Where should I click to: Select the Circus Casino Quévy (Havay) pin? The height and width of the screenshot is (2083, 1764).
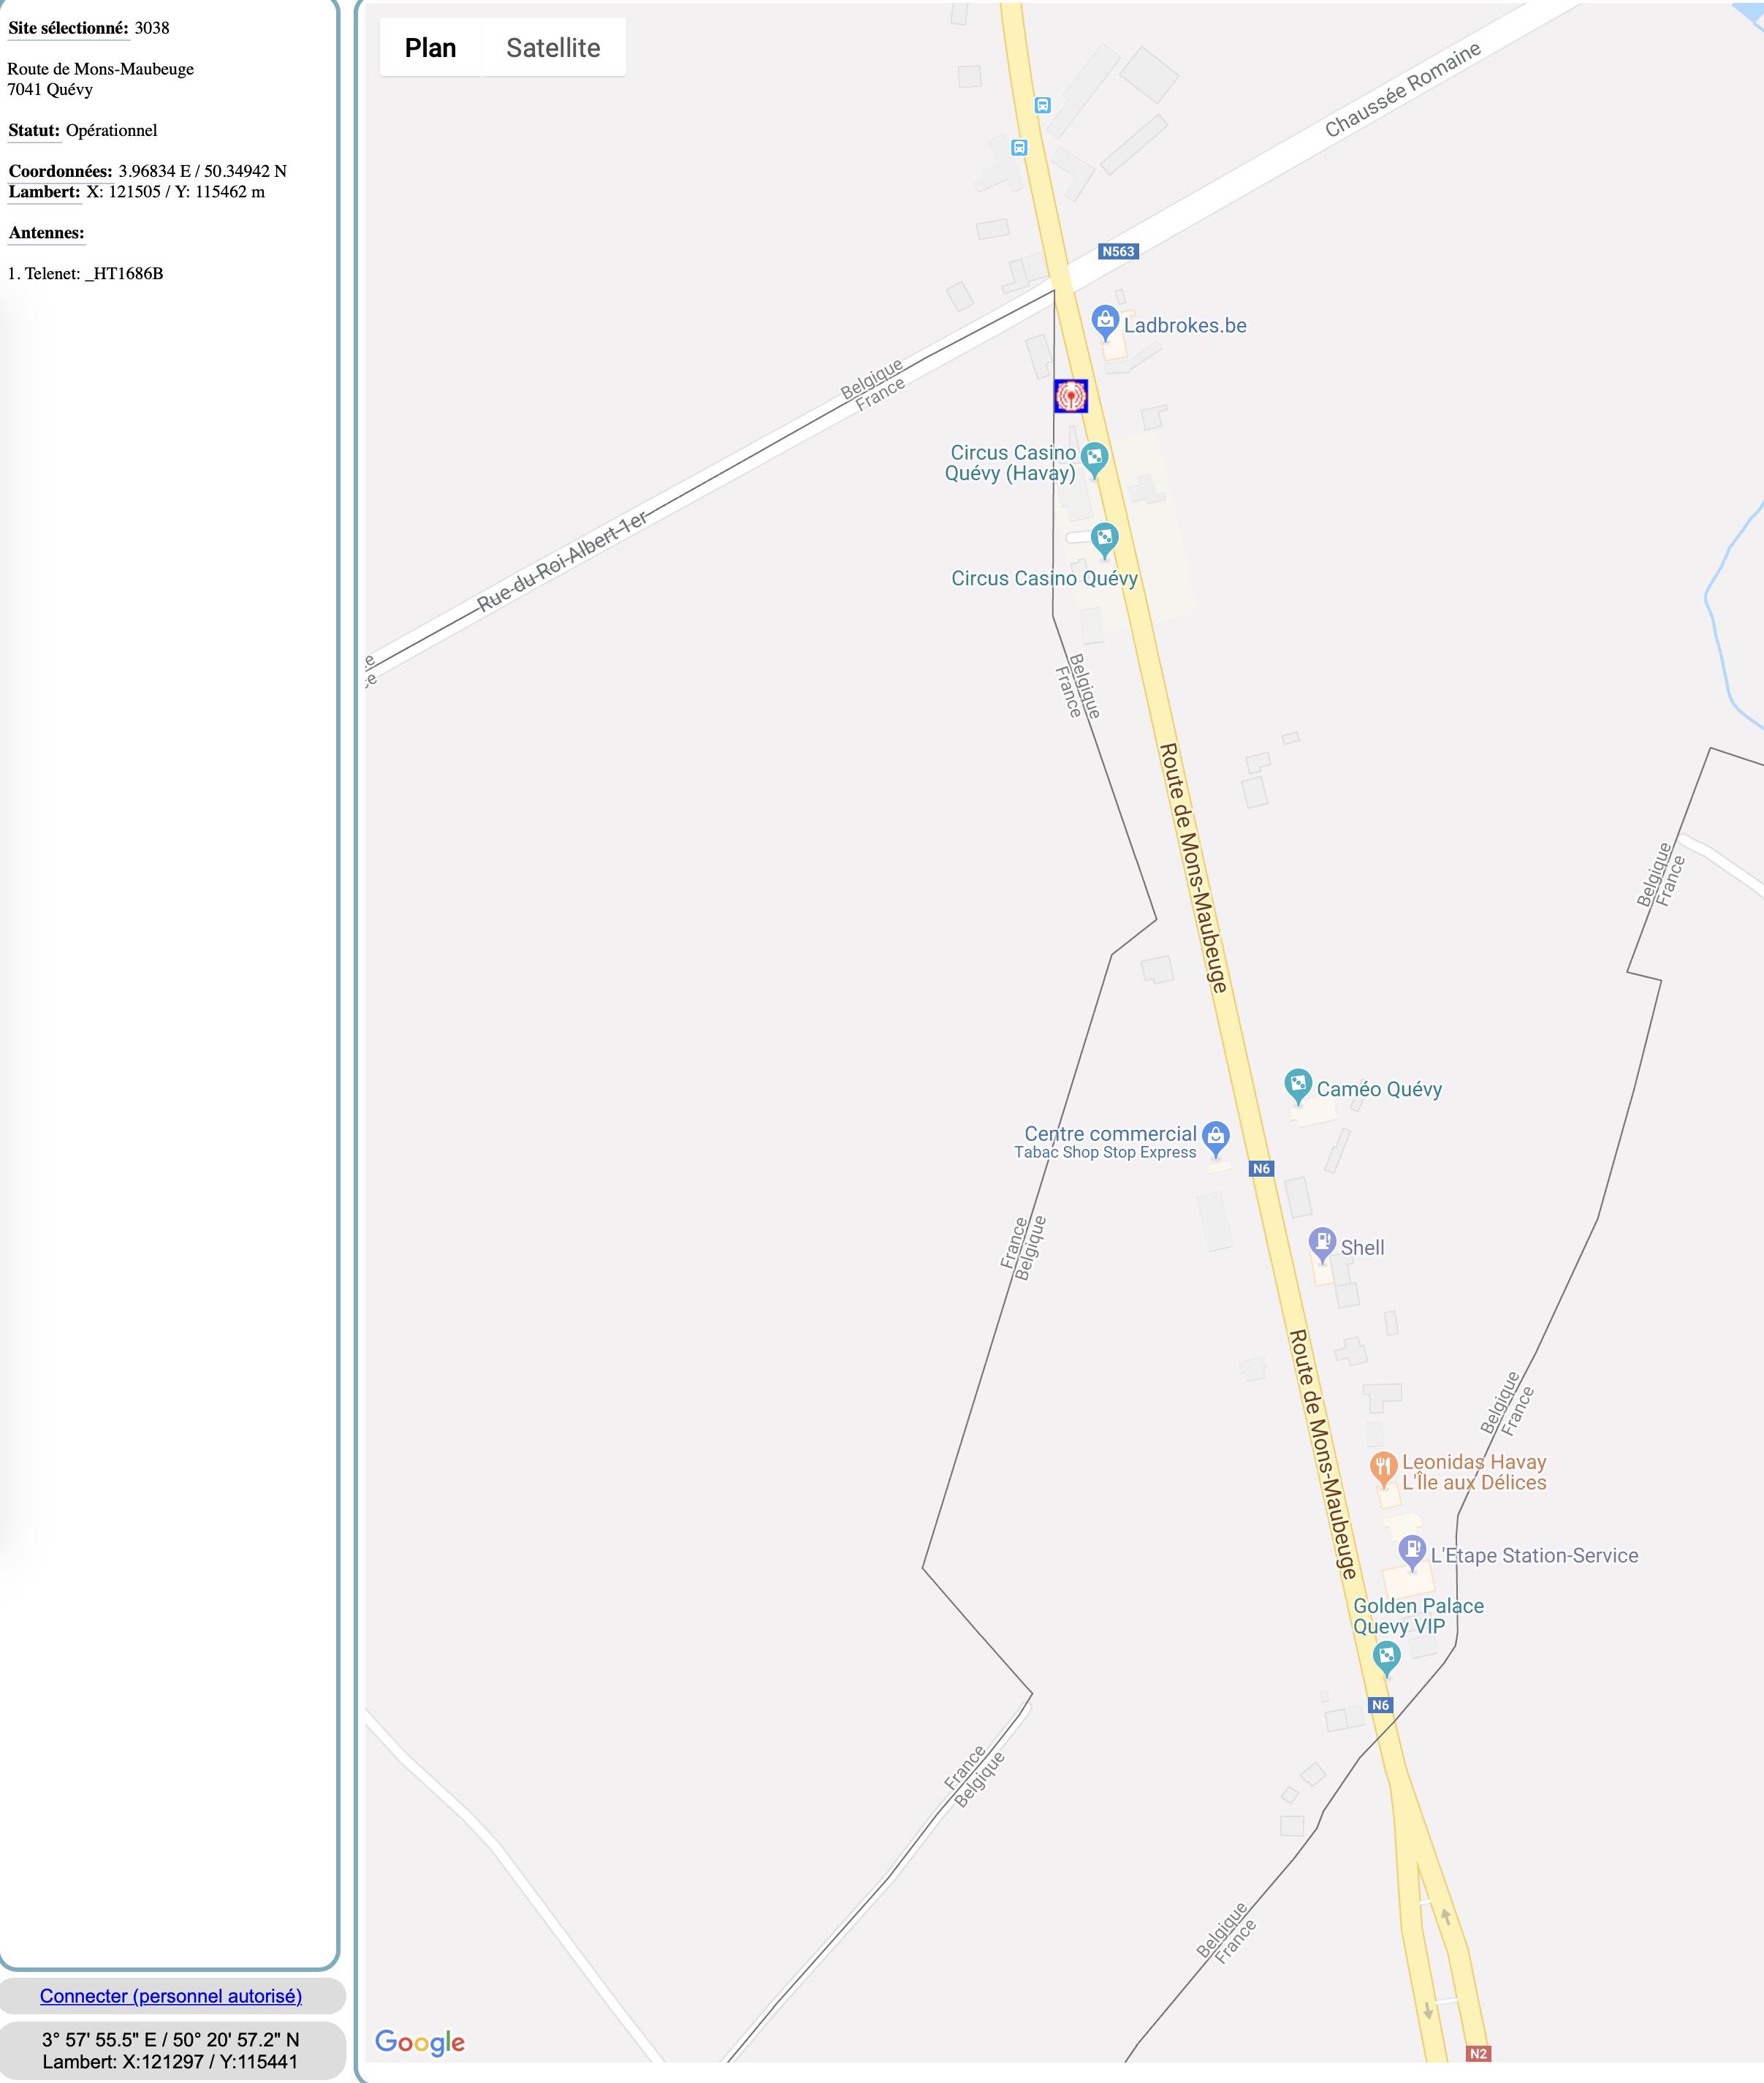point(1094,460)
